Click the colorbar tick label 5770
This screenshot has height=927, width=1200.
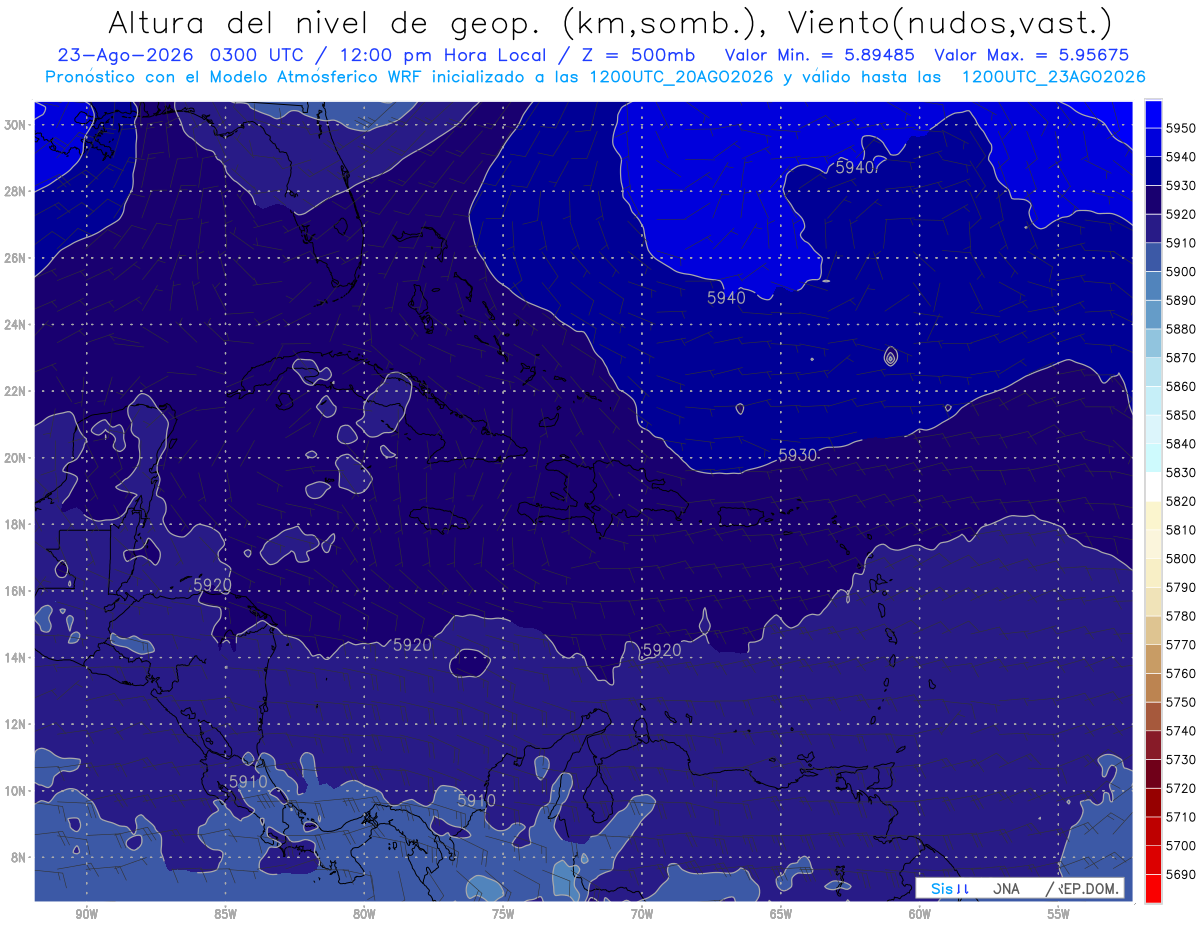point(1181,645)
